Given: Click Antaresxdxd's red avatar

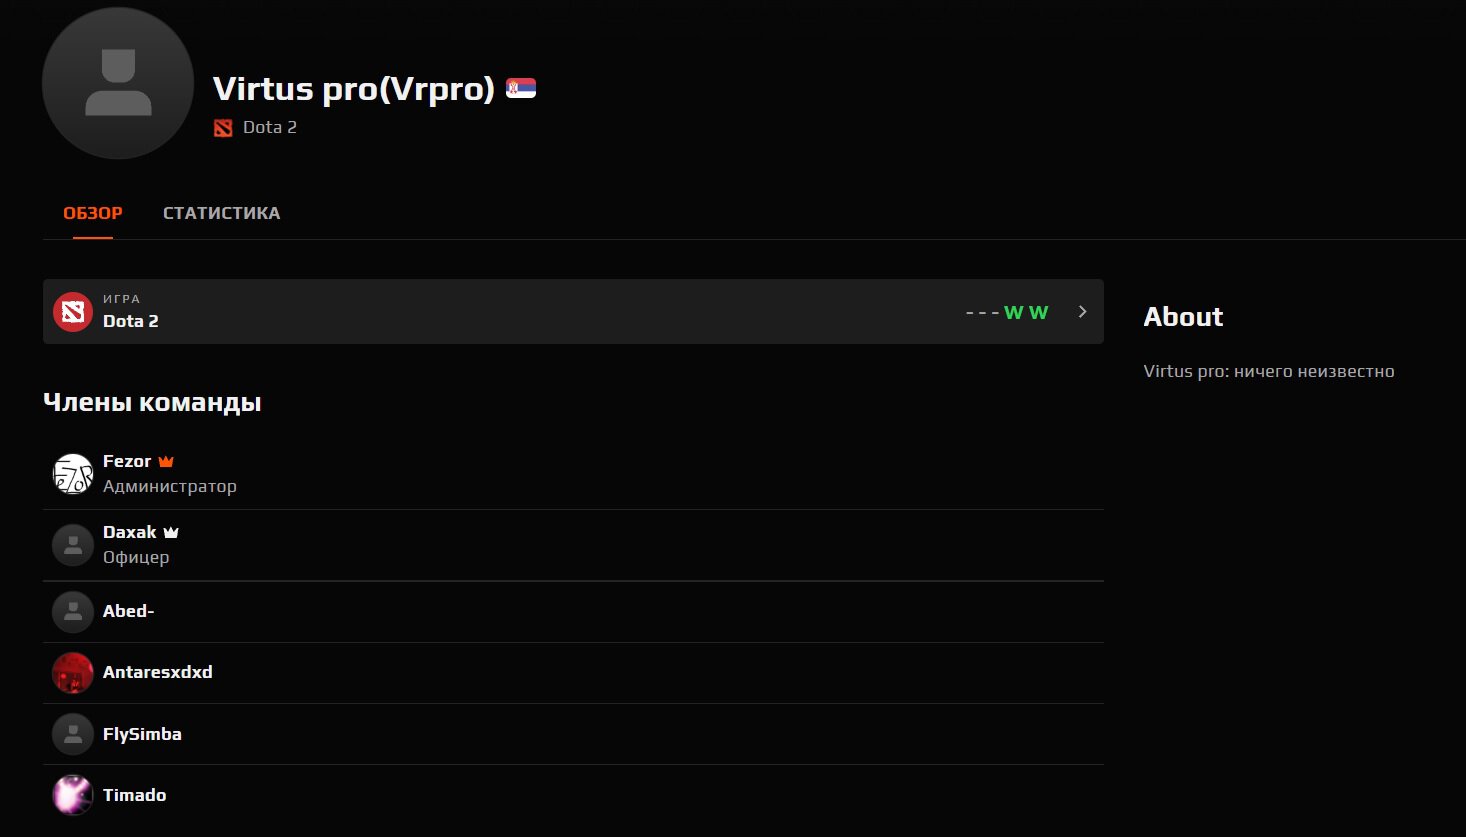Looking at the screenshot, I should 73,673.
